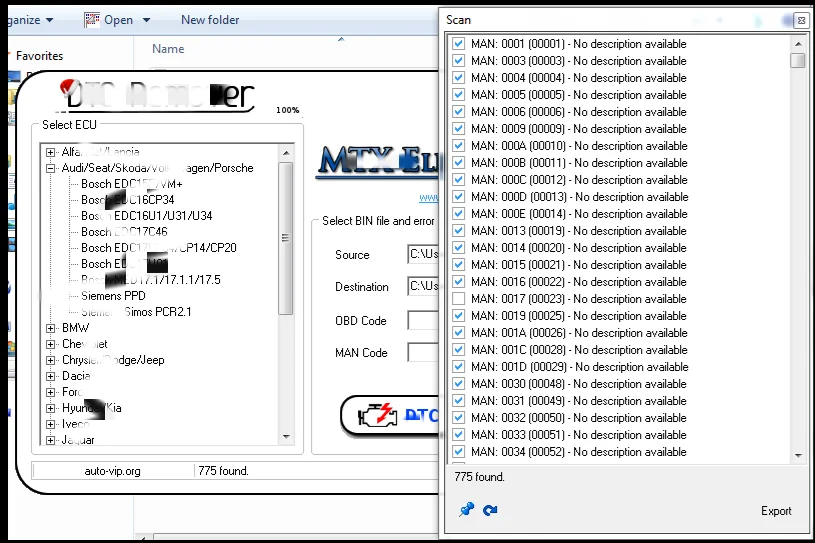Expand the Chrysler/Dodge/Jeep node
This screenshot has height=543, width=815.
point(50,361)
